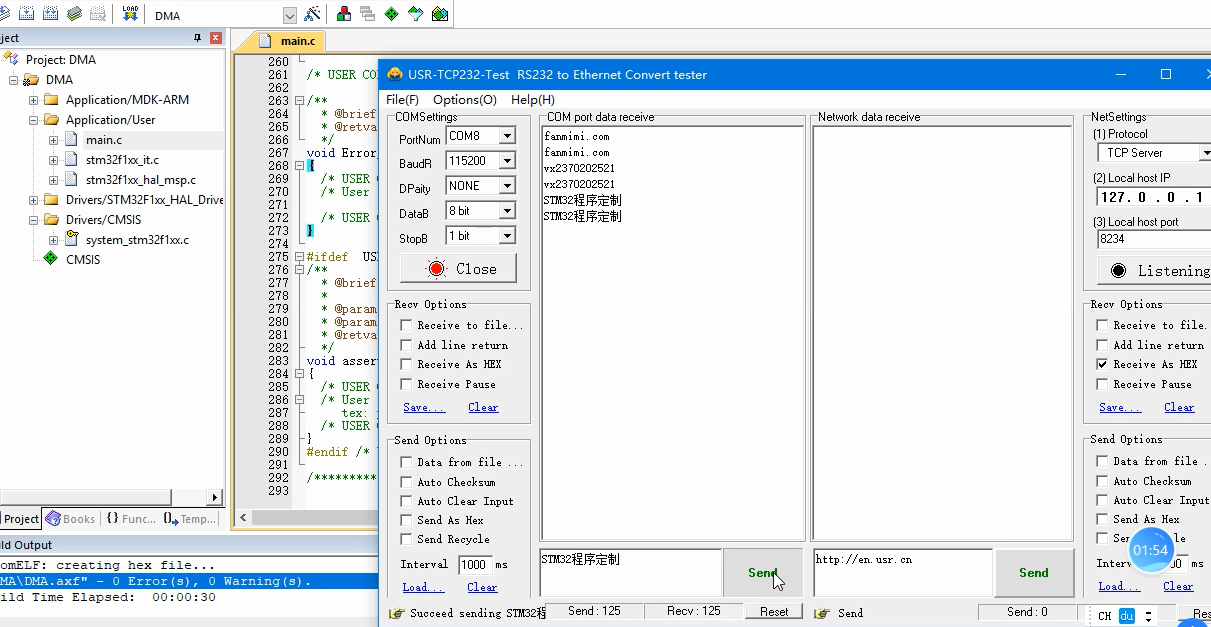Image resolution: width=1211 pixels, height=627 pixels.
Task: Click COM Recv Options Clear link
Action: click(x=483, y=408)
